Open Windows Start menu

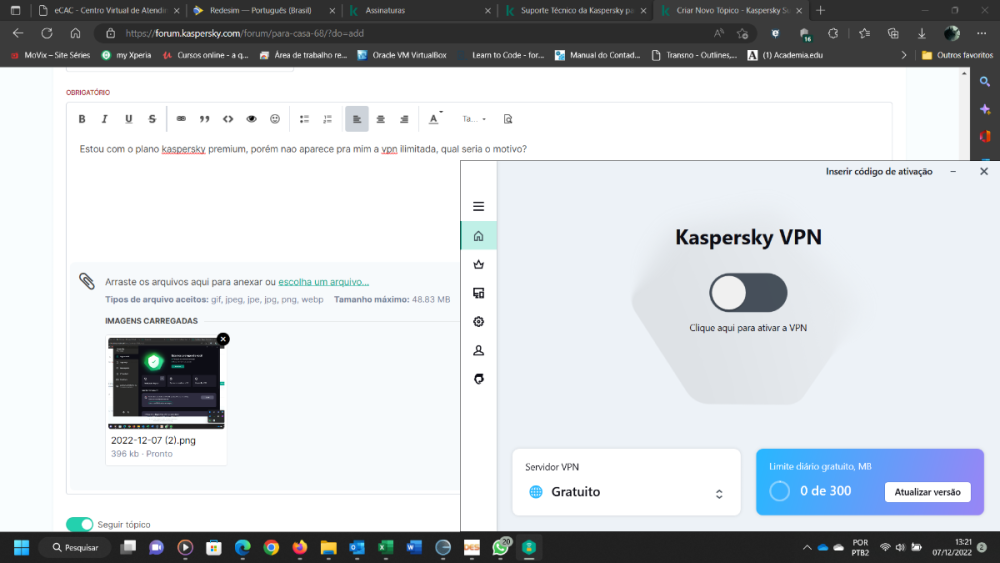pyautogui.click(x=21, y=548)
